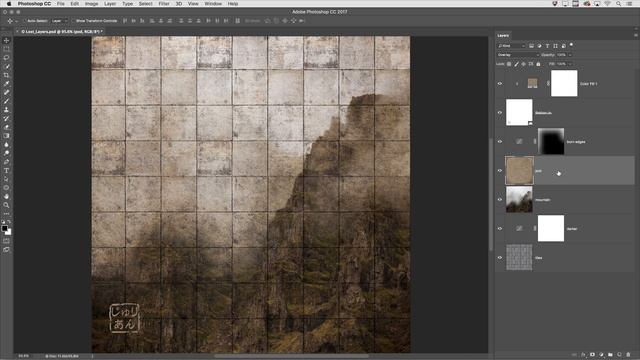Image resolution: width=640 pixels, height=360 pixels.
Task: Filter layers by type (T) icon
Action: (x=547, y=46)
